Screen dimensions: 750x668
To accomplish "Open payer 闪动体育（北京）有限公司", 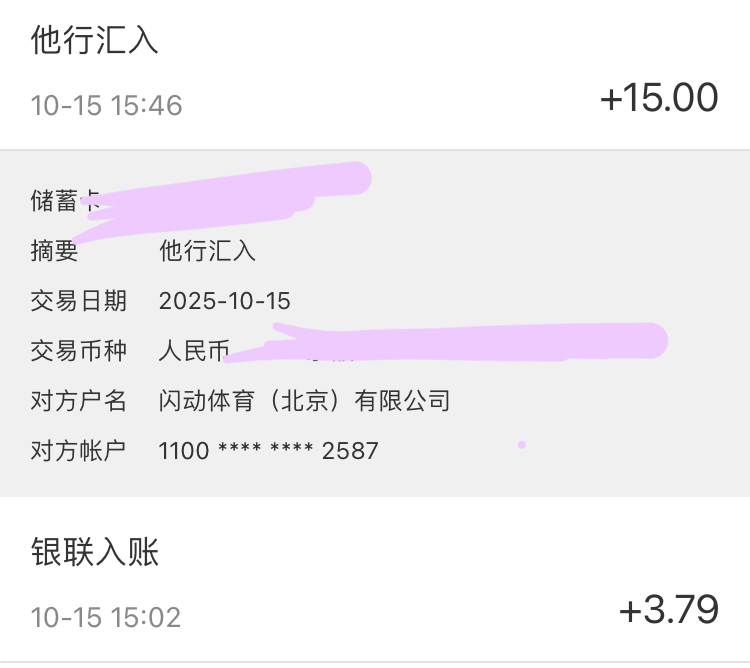I will (304, 401).
